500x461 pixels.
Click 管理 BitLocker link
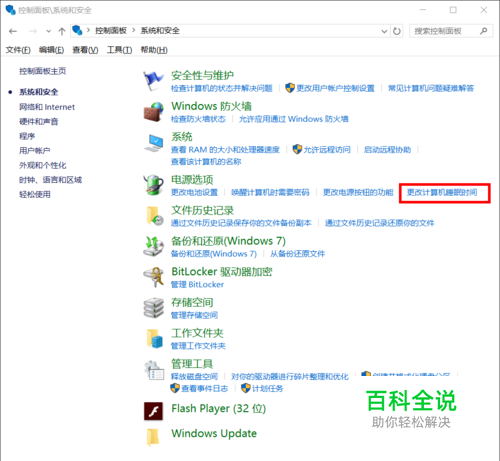197,284
